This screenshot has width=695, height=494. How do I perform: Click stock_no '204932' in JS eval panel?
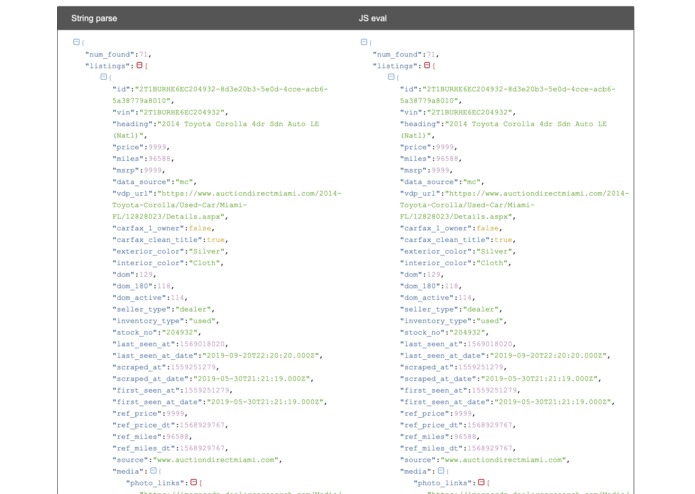pyautogui.click(x=467, y=332)
